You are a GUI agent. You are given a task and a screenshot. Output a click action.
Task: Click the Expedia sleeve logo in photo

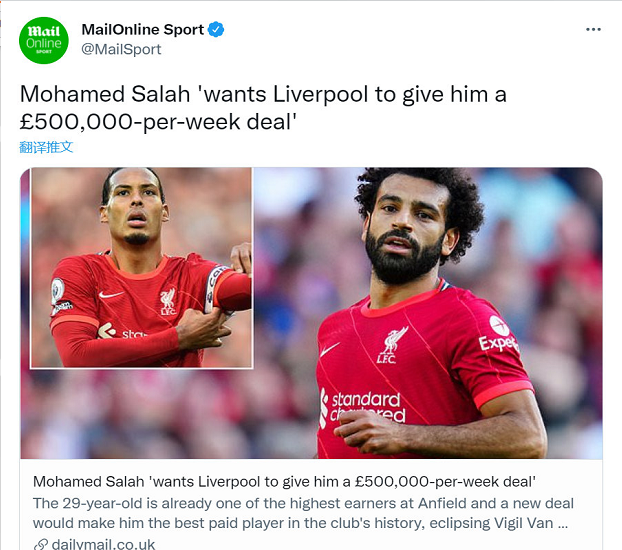point(499,334)
